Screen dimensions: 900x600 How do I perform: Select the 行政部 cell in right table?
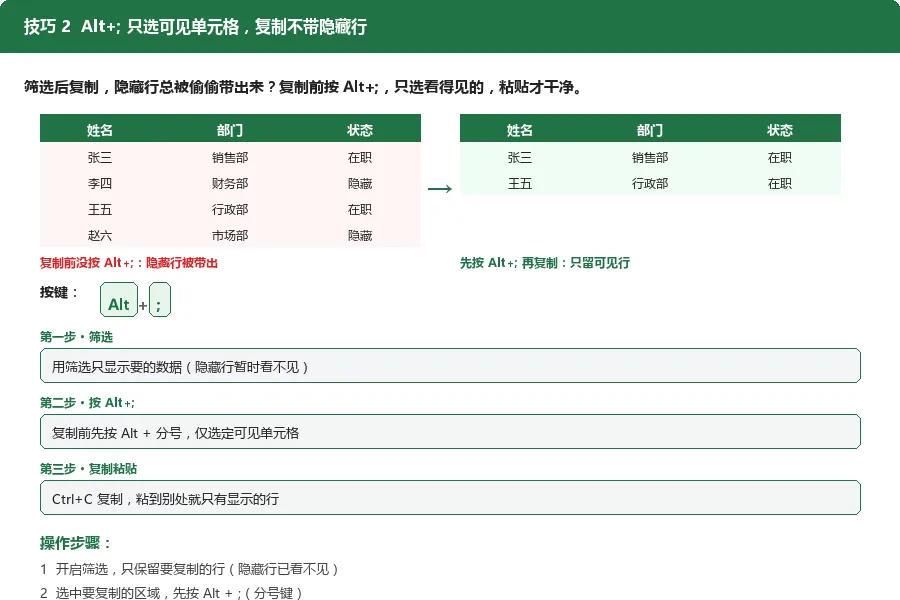[650, 184]
